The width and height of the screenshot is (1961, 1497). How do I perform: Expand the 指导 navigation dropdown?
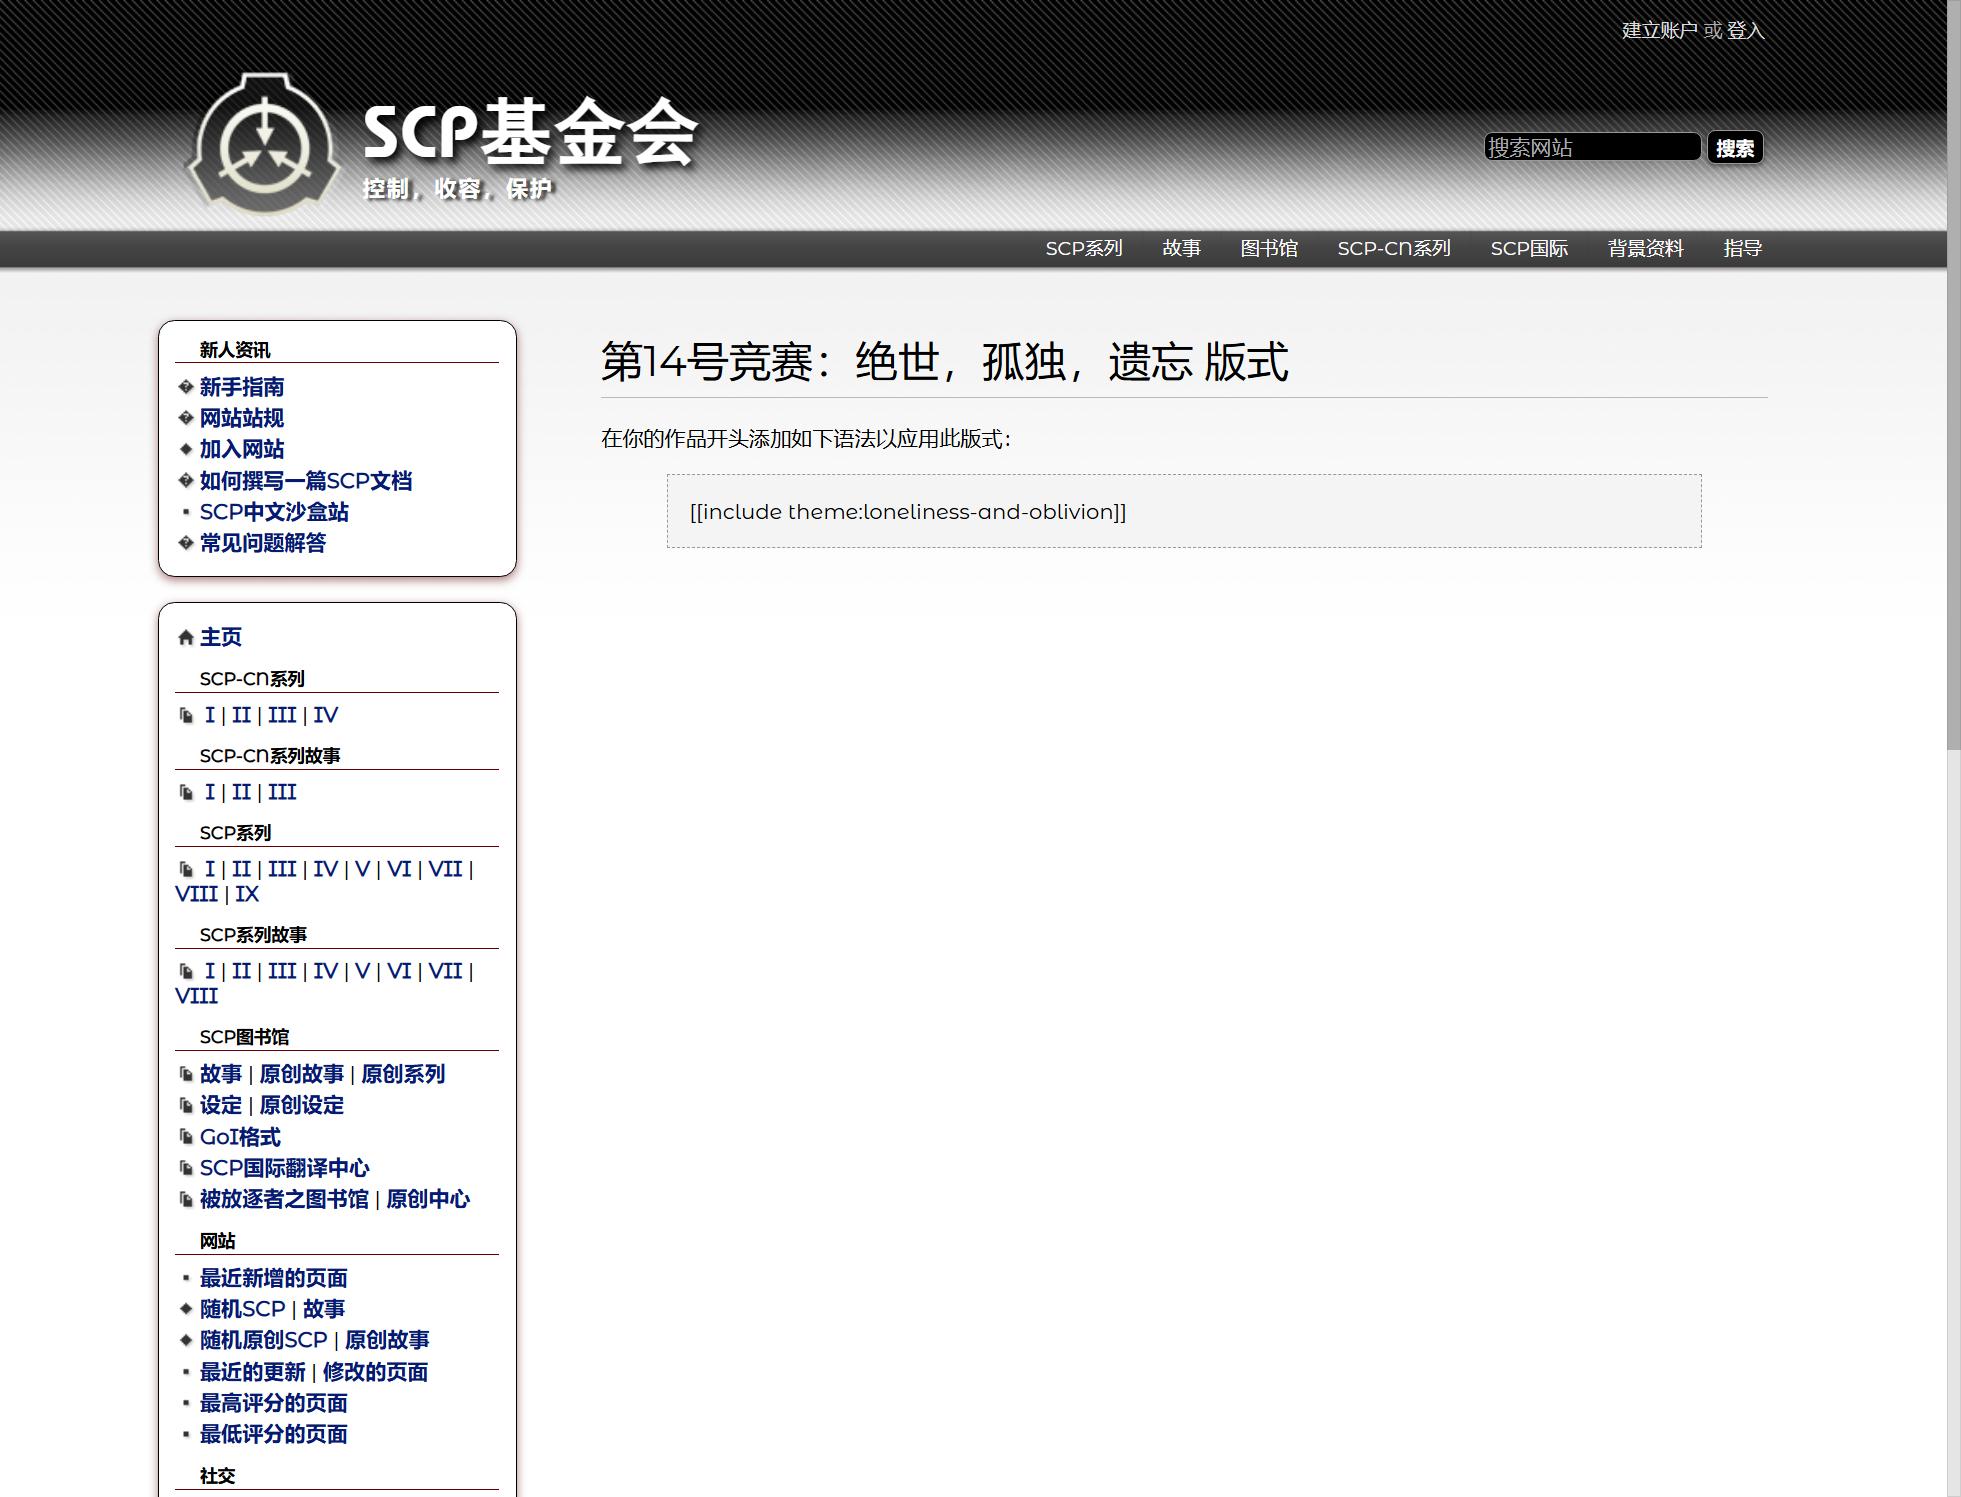tap(1742, 249)
